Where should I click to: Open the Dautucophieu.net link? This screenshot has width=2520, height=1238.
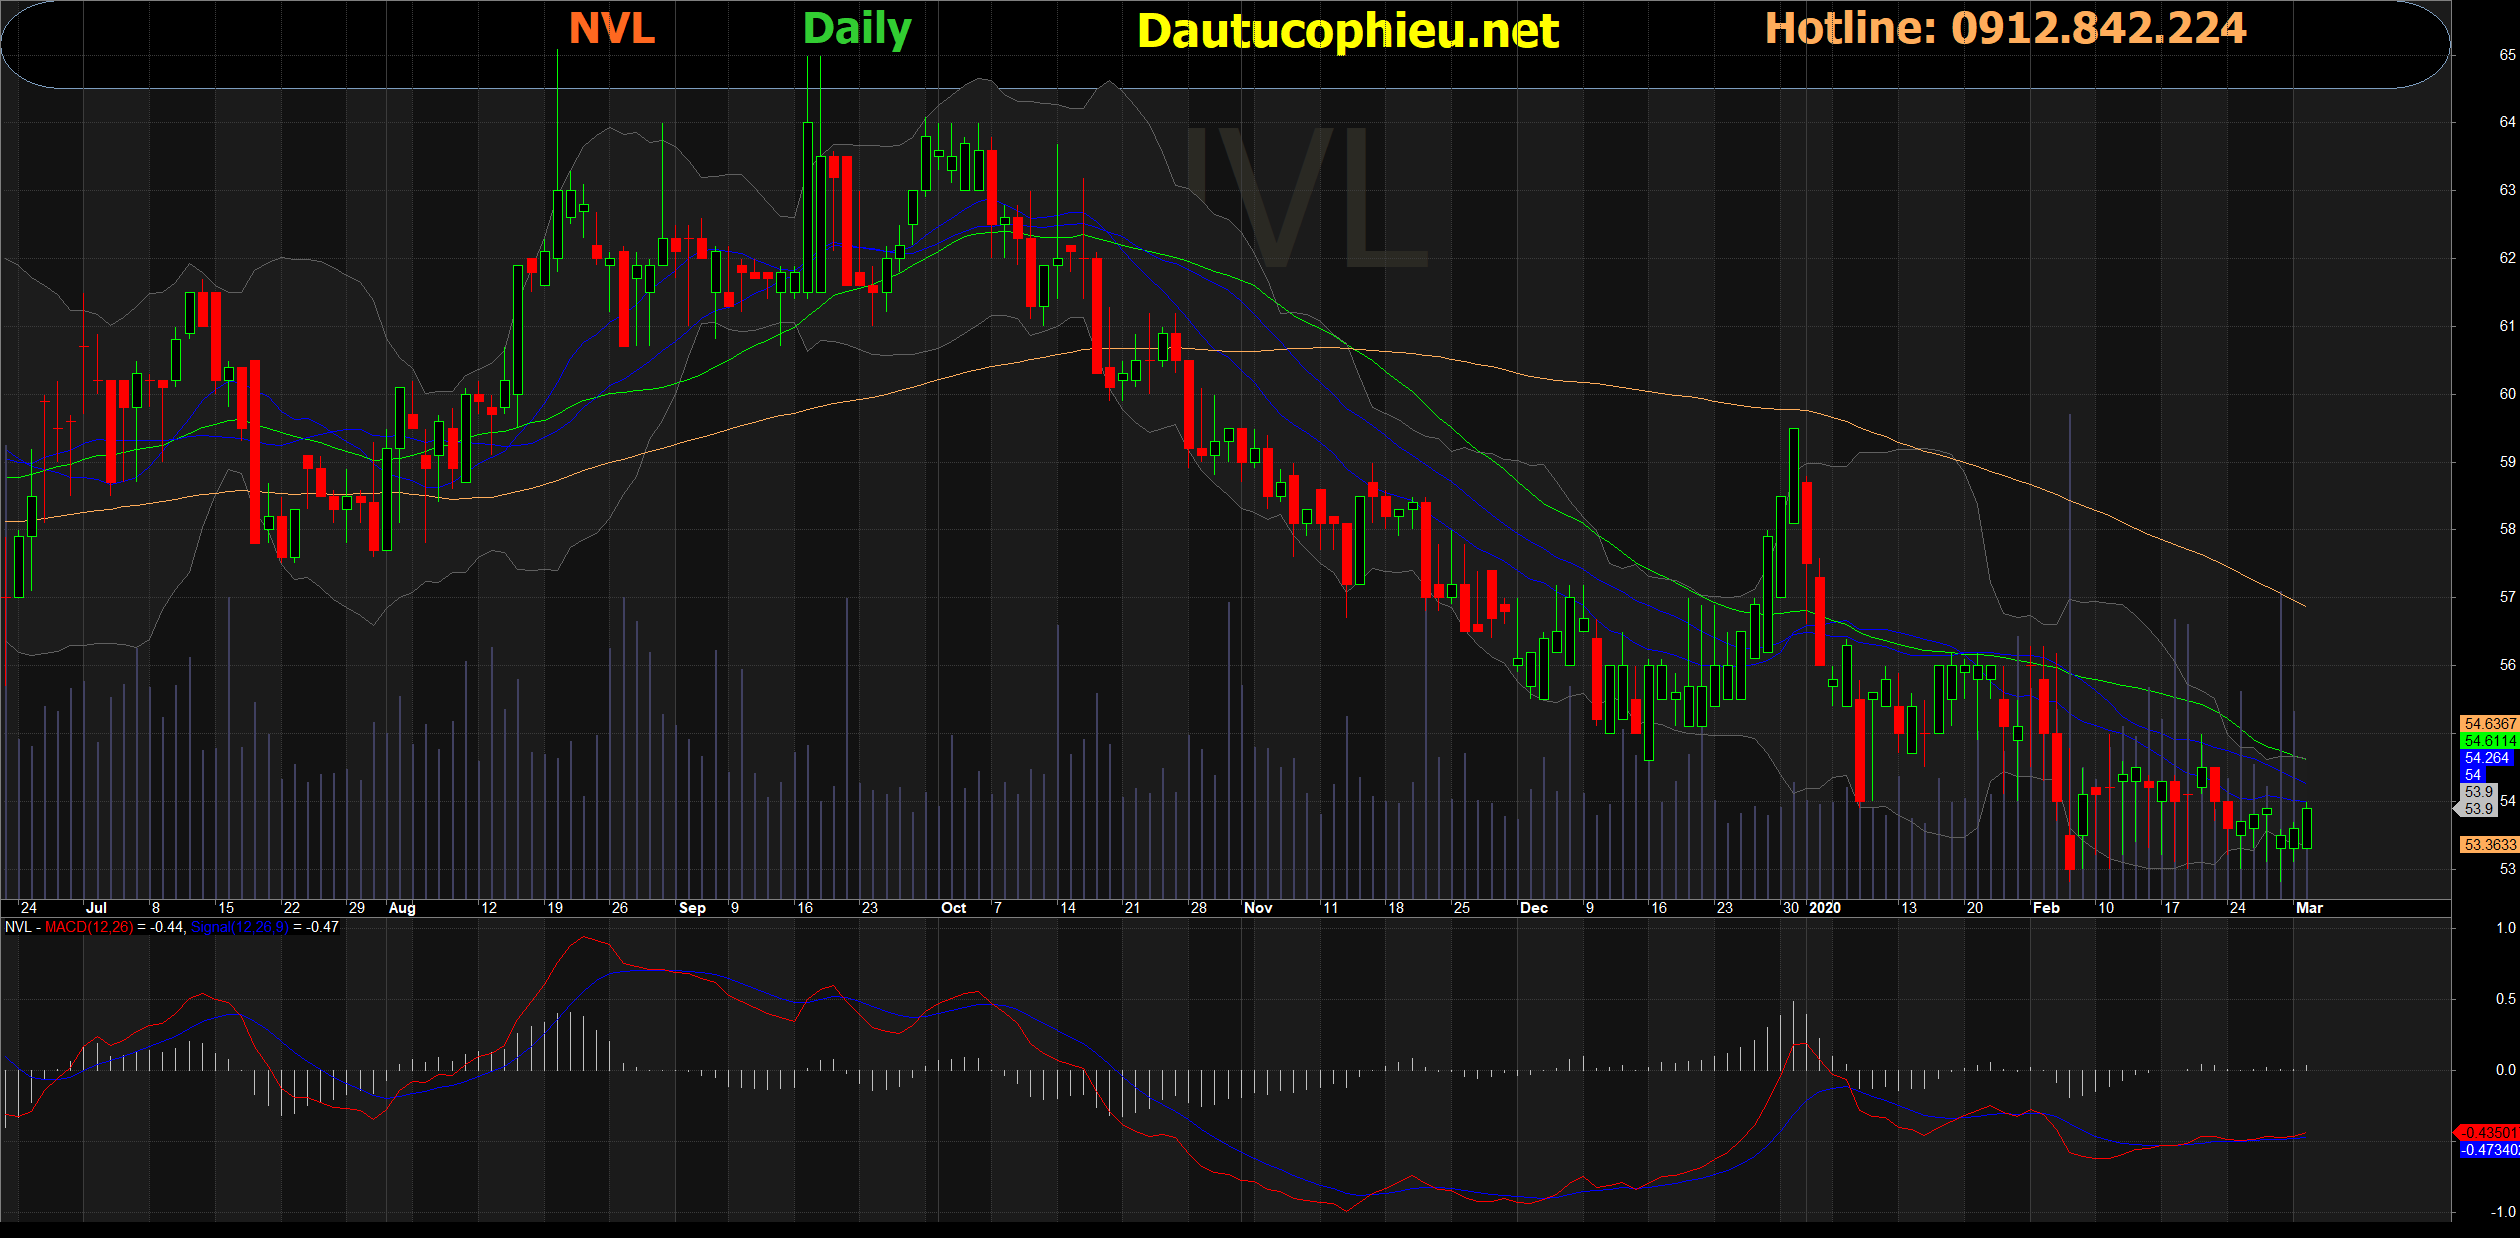[x=1347, y=31]
